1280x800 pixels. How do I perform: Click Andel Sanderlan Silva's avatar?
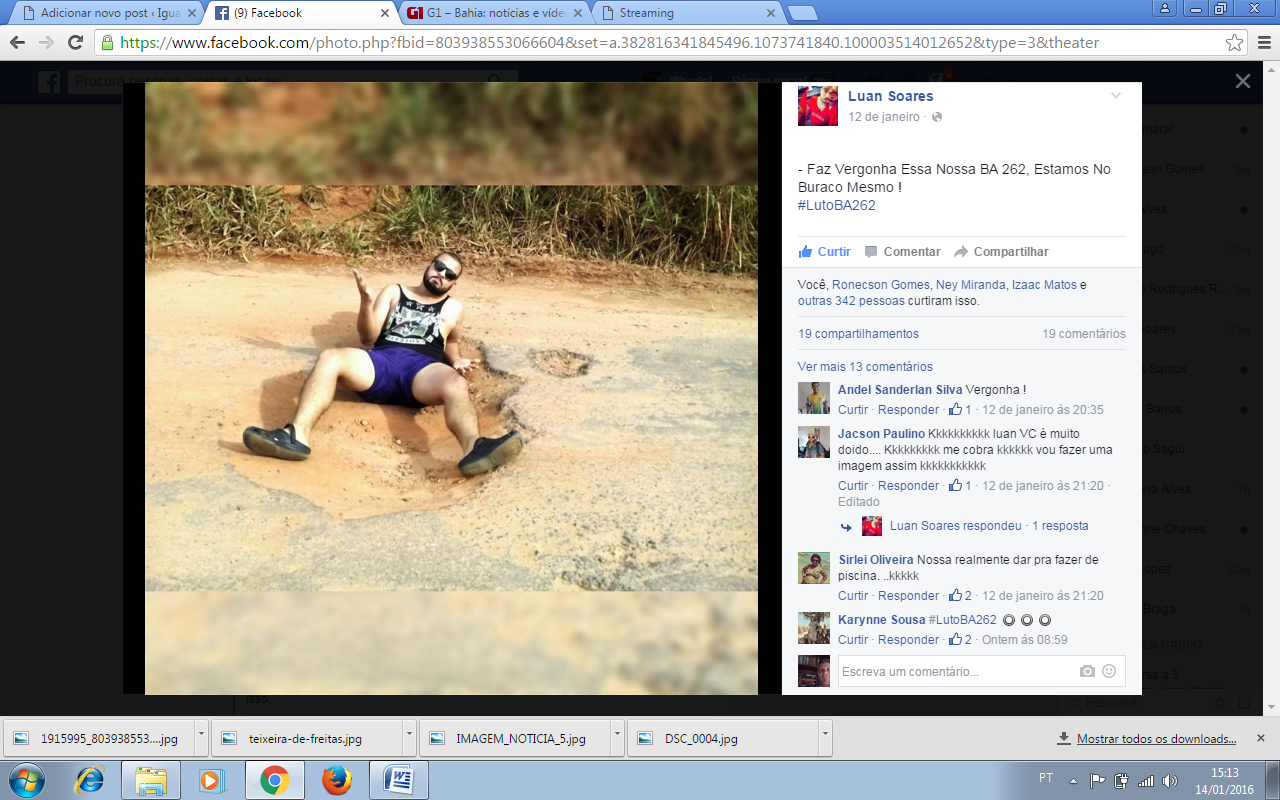(814, 398)
